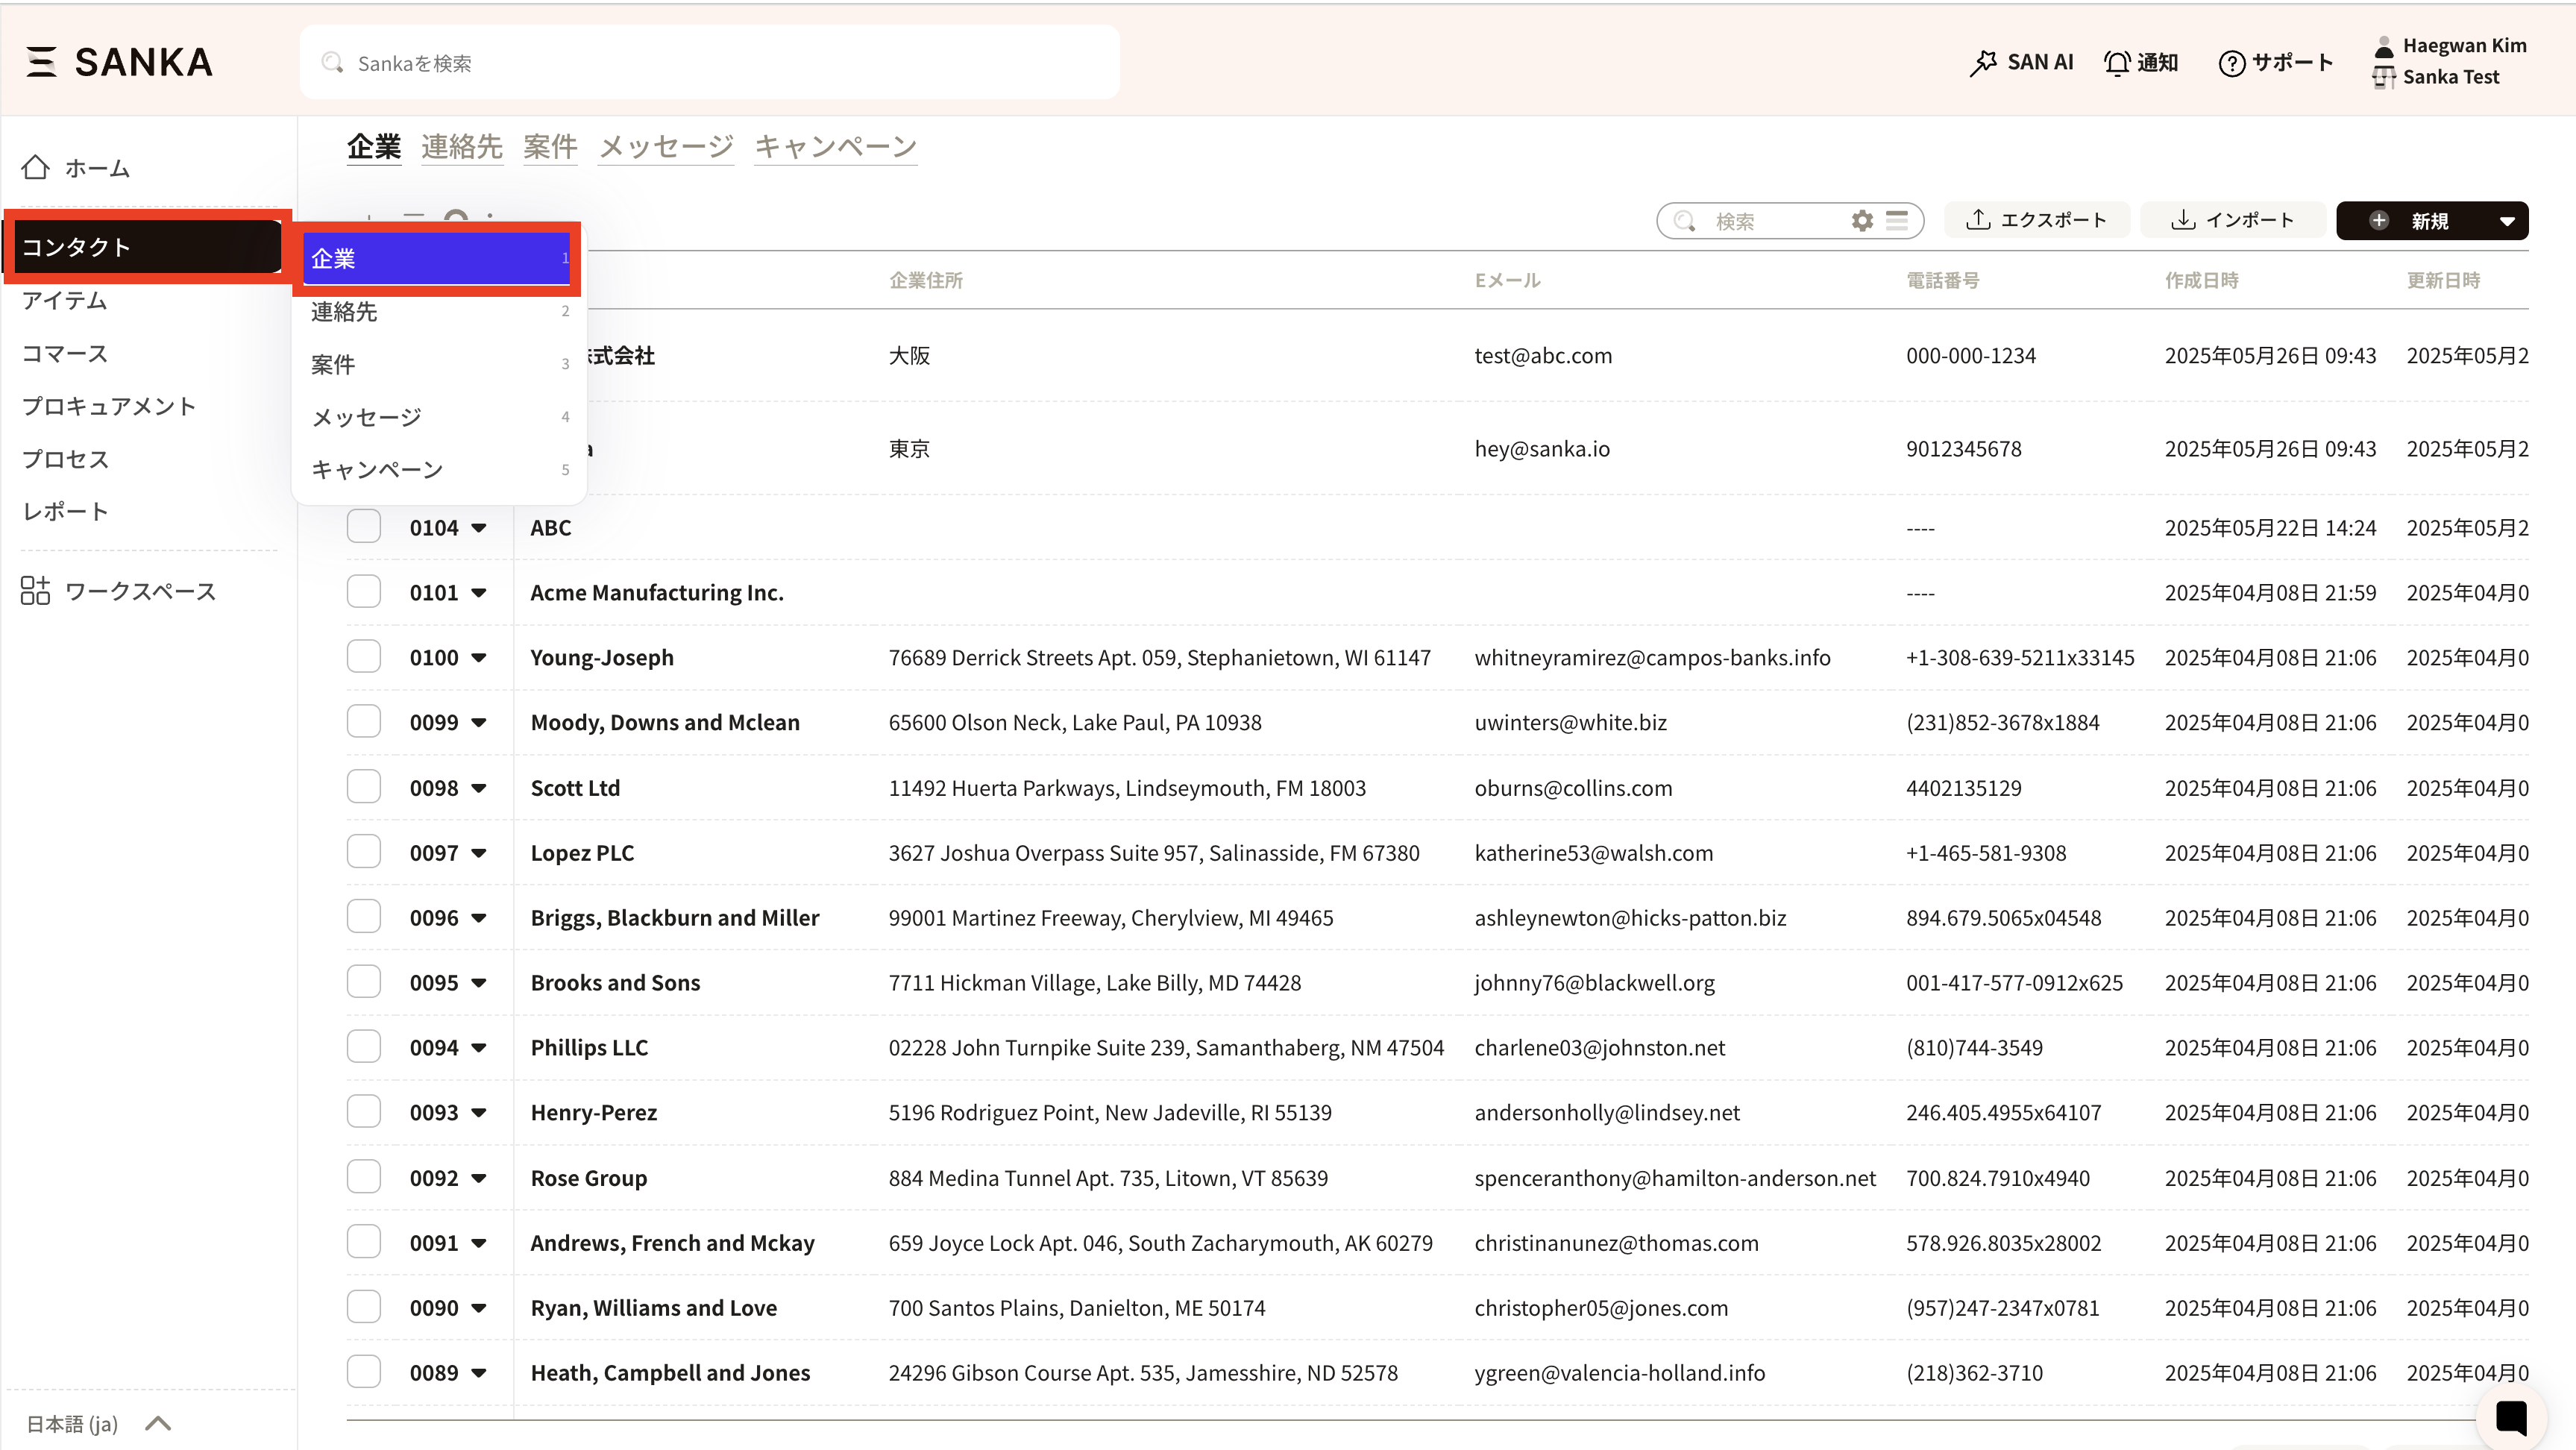Click the hamburger menu icon beside SANKA
This screenshot has width=2576, height=1450.
(41, 62)
